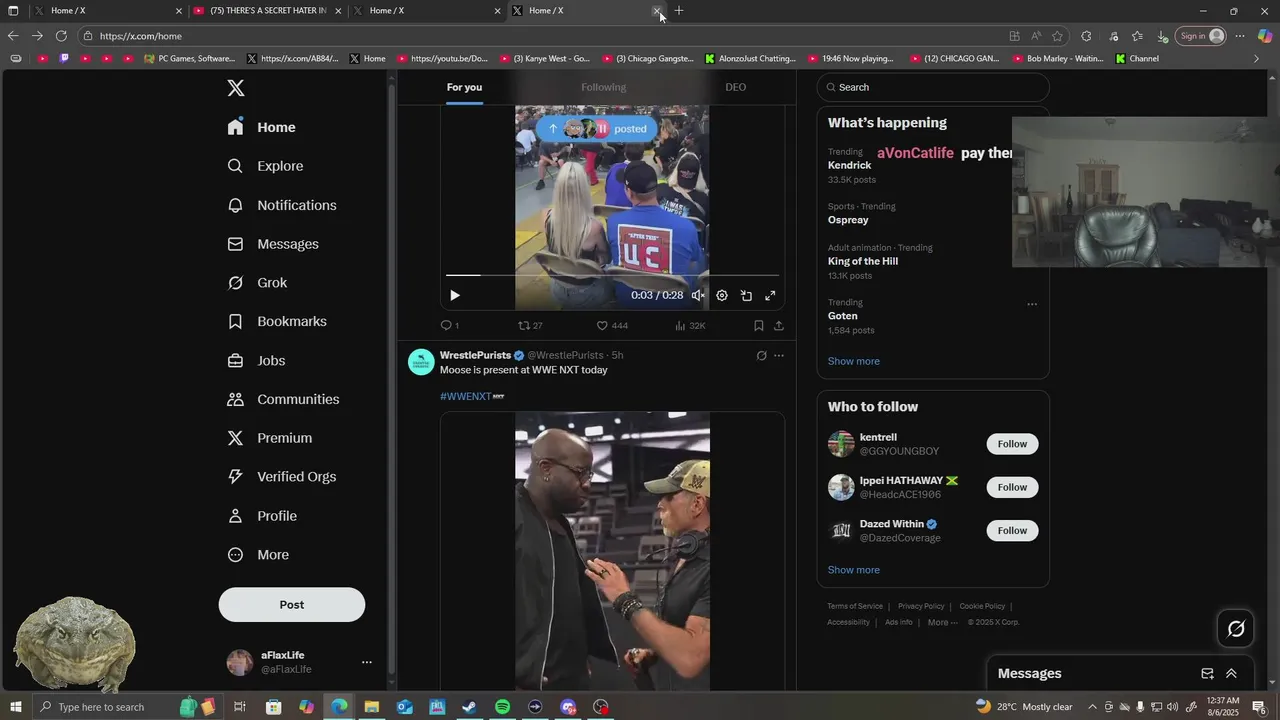
Task: Open more options on WrestlePurists post
Action: point(779,355)
